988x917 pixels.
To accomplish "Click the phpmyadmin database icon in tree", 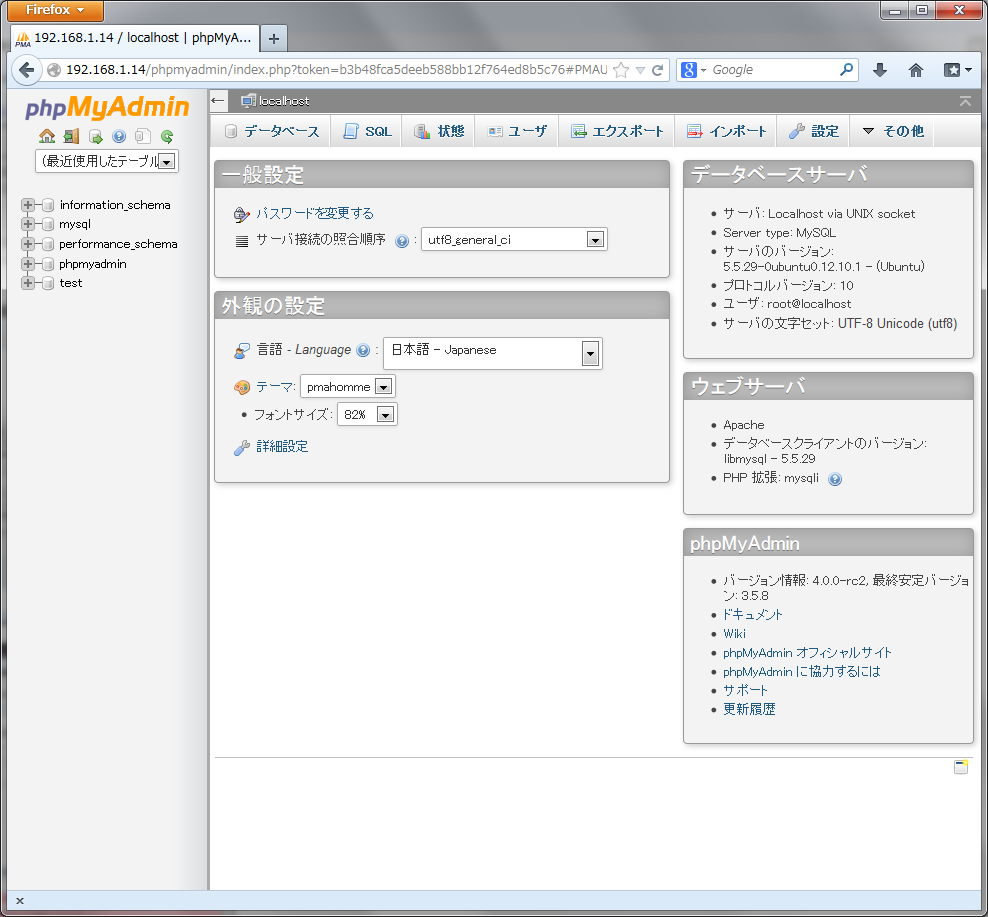I will [48, 263].
